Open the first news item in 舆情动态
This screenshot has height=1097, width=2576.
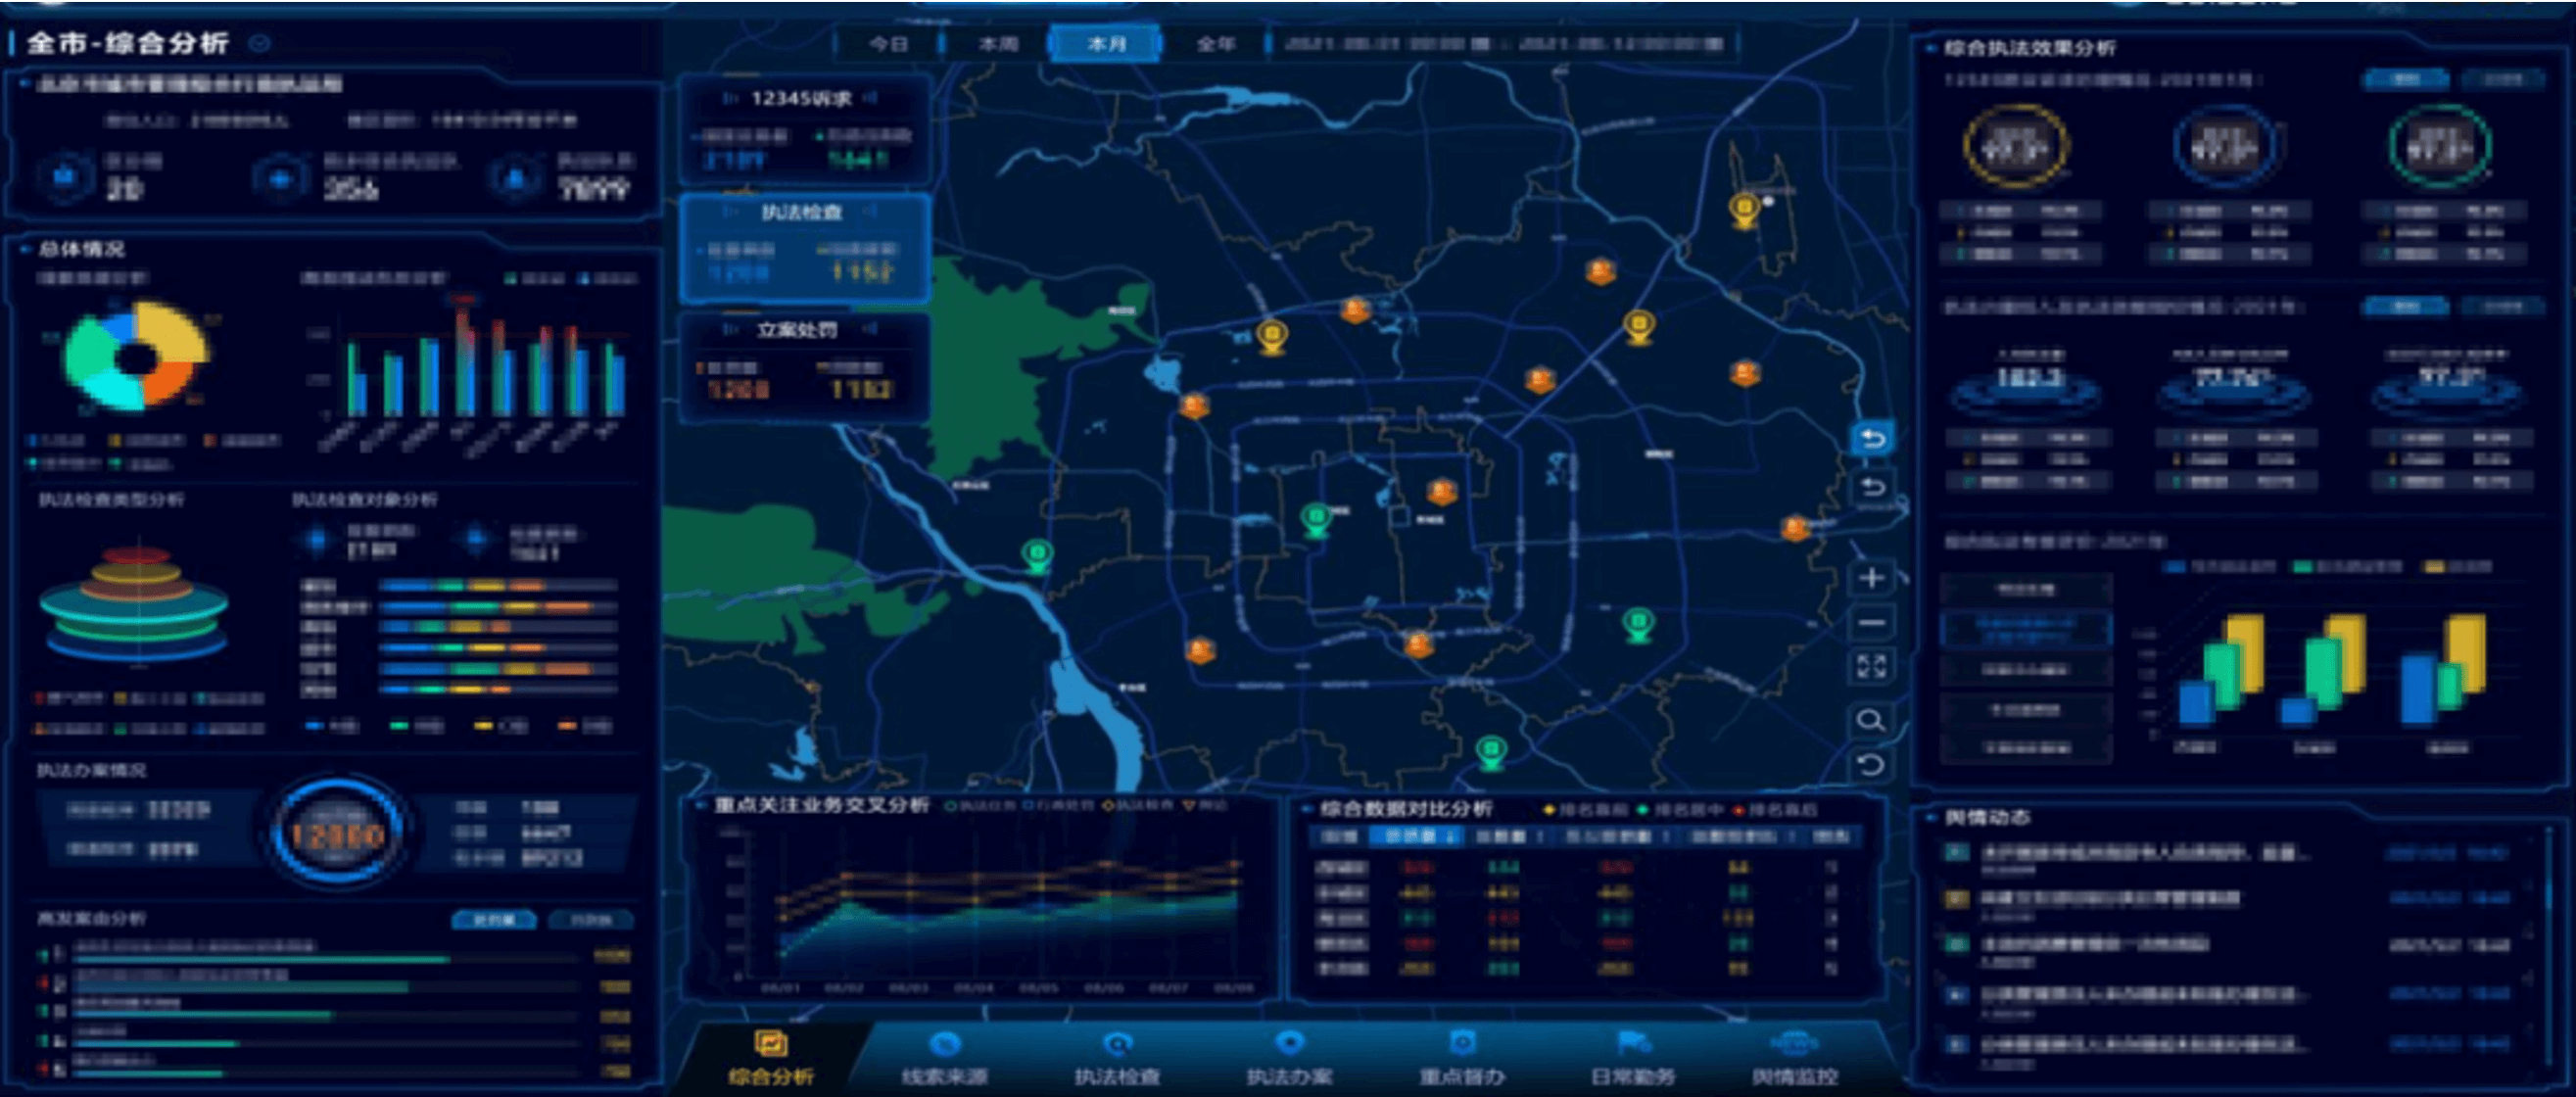[2225, 857]
